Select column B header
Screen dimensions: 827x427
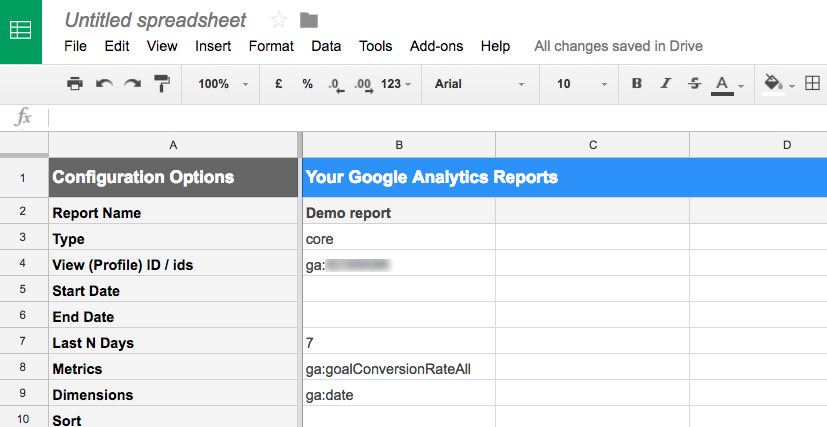(x=399, y=145)
